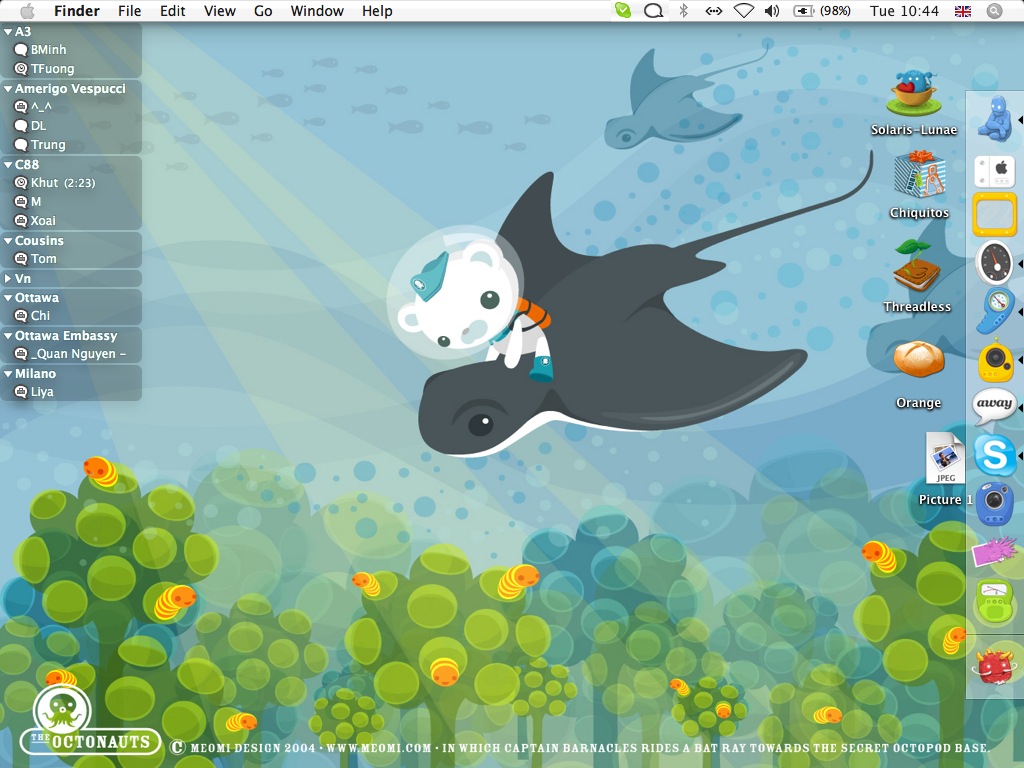Viewport: 1024px width, 768px height.
Task: Click the battery status showing 98%
Action: pos(822,10)
